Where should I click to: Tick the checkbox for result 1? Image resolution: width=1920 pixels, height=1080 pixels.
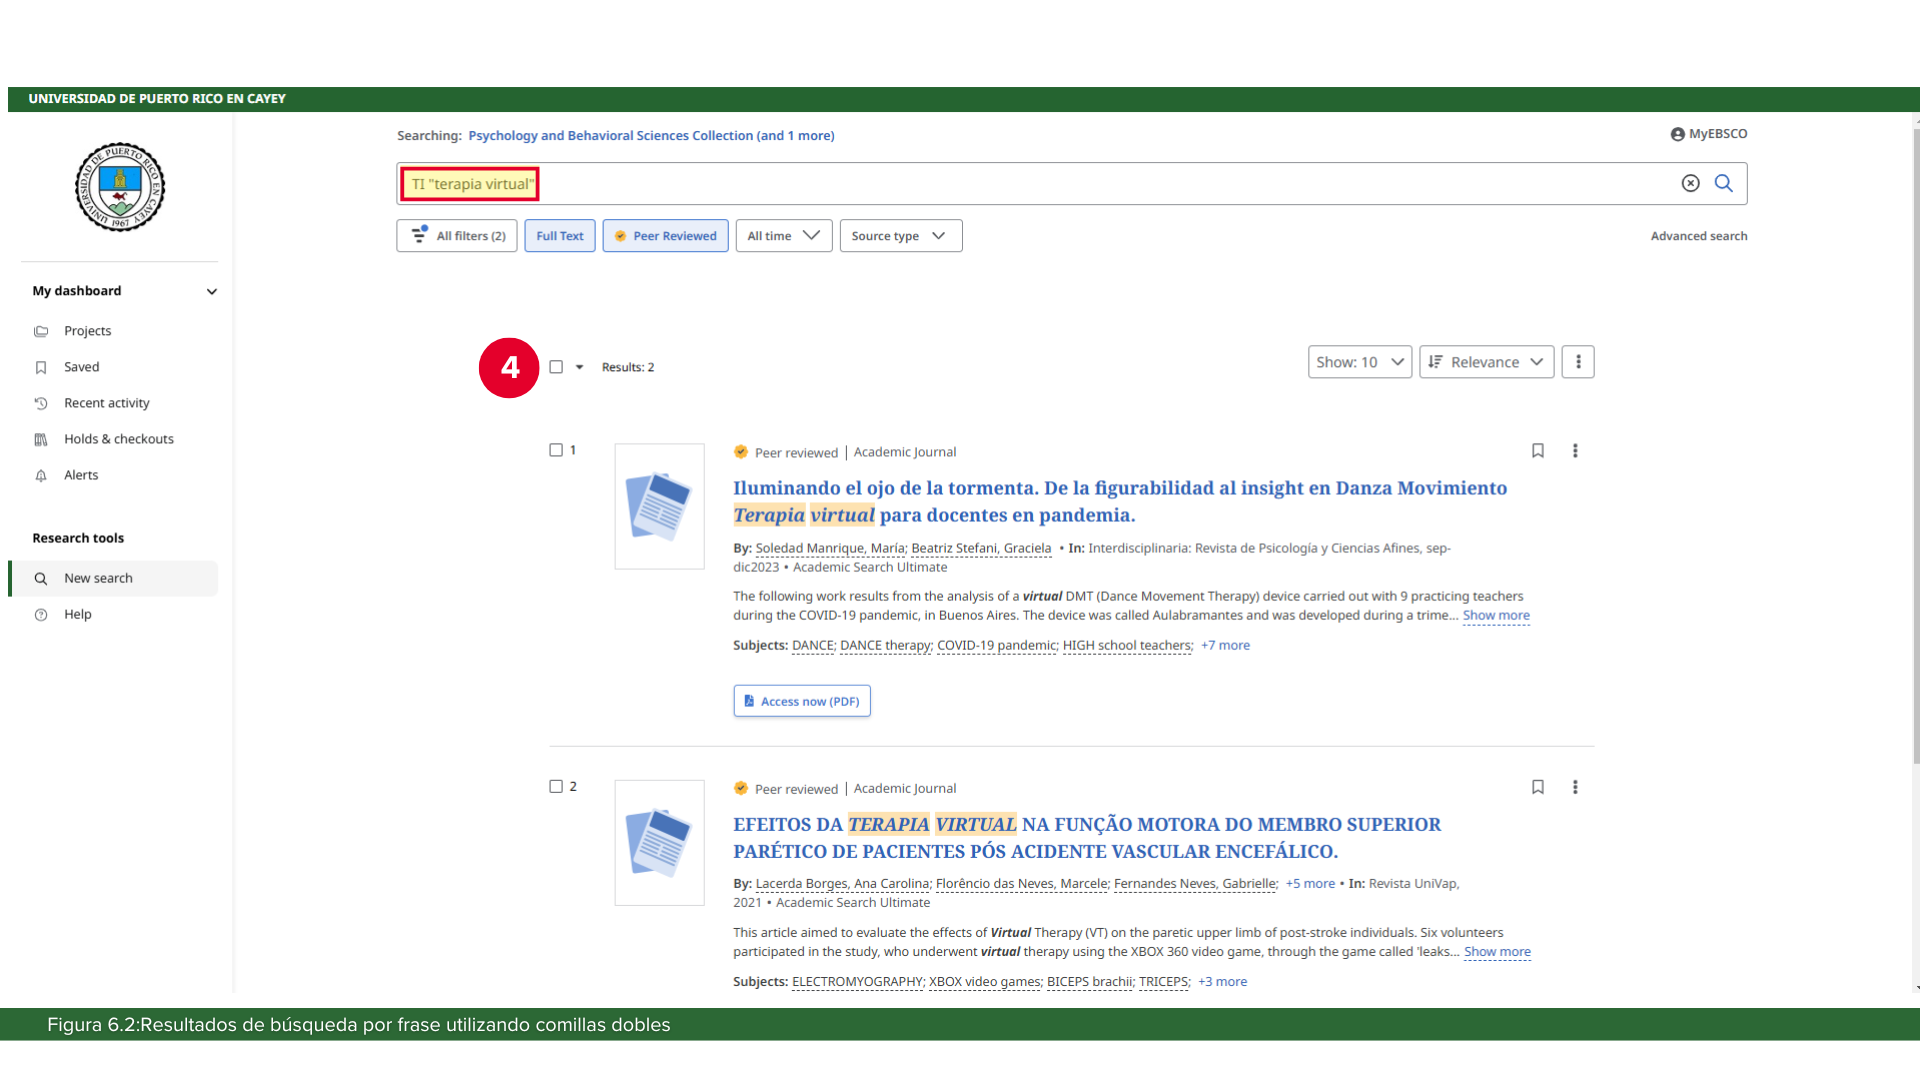pyautogui.click(x=556, y=450)
